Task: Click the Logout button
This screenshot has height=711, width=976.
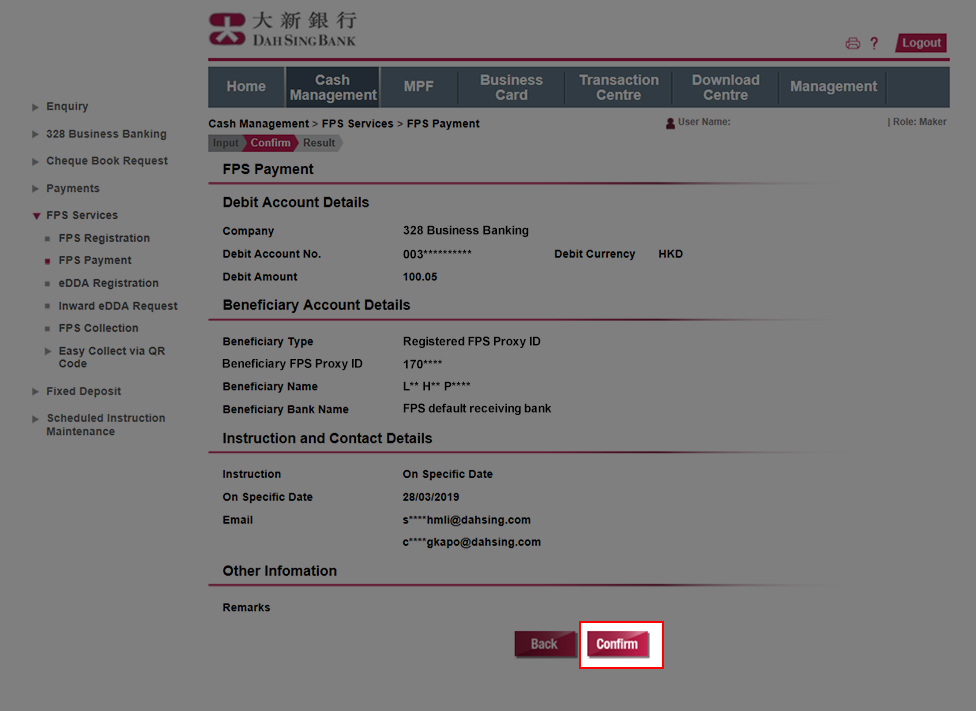Action: click(921, 43)
